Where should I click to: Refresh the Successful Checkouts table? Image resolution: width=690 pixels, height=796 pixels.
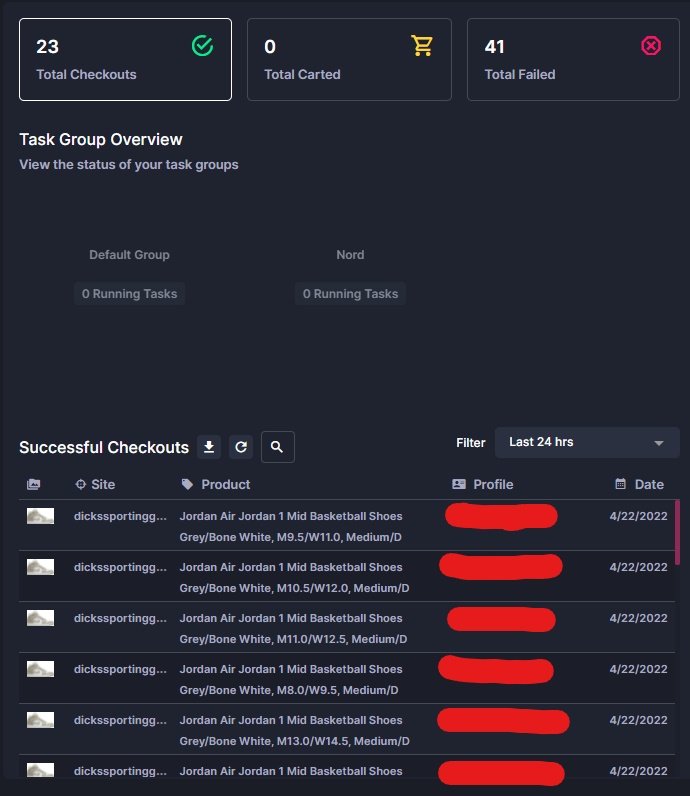click(241, 447)
